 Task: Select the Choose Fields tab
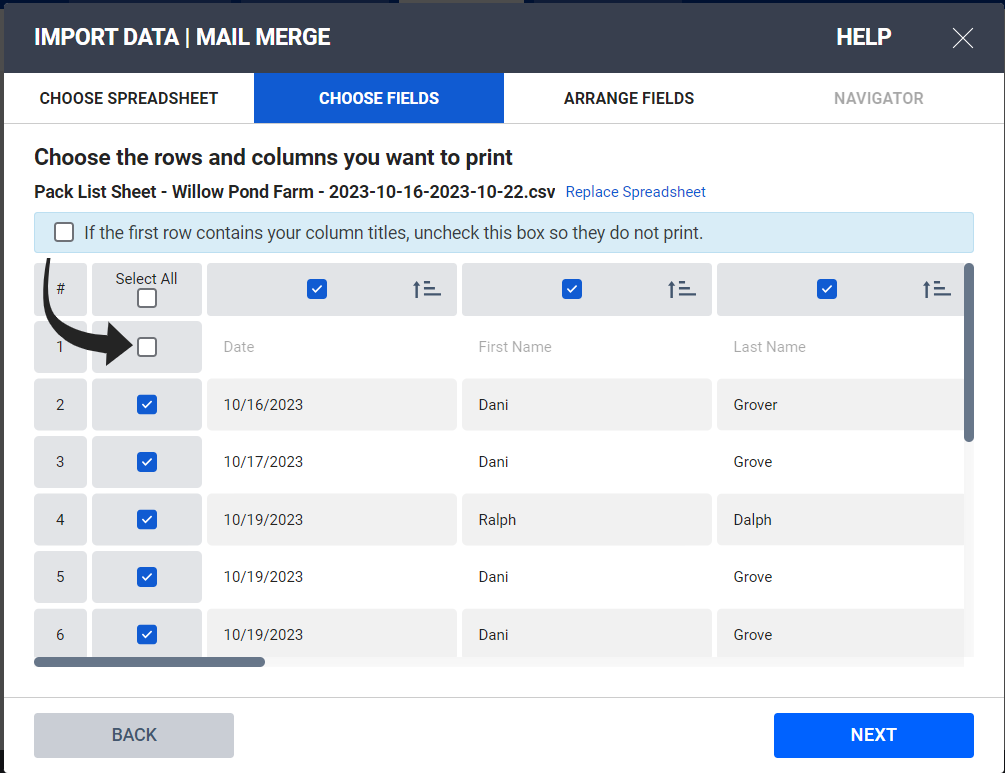coord(379,98)
